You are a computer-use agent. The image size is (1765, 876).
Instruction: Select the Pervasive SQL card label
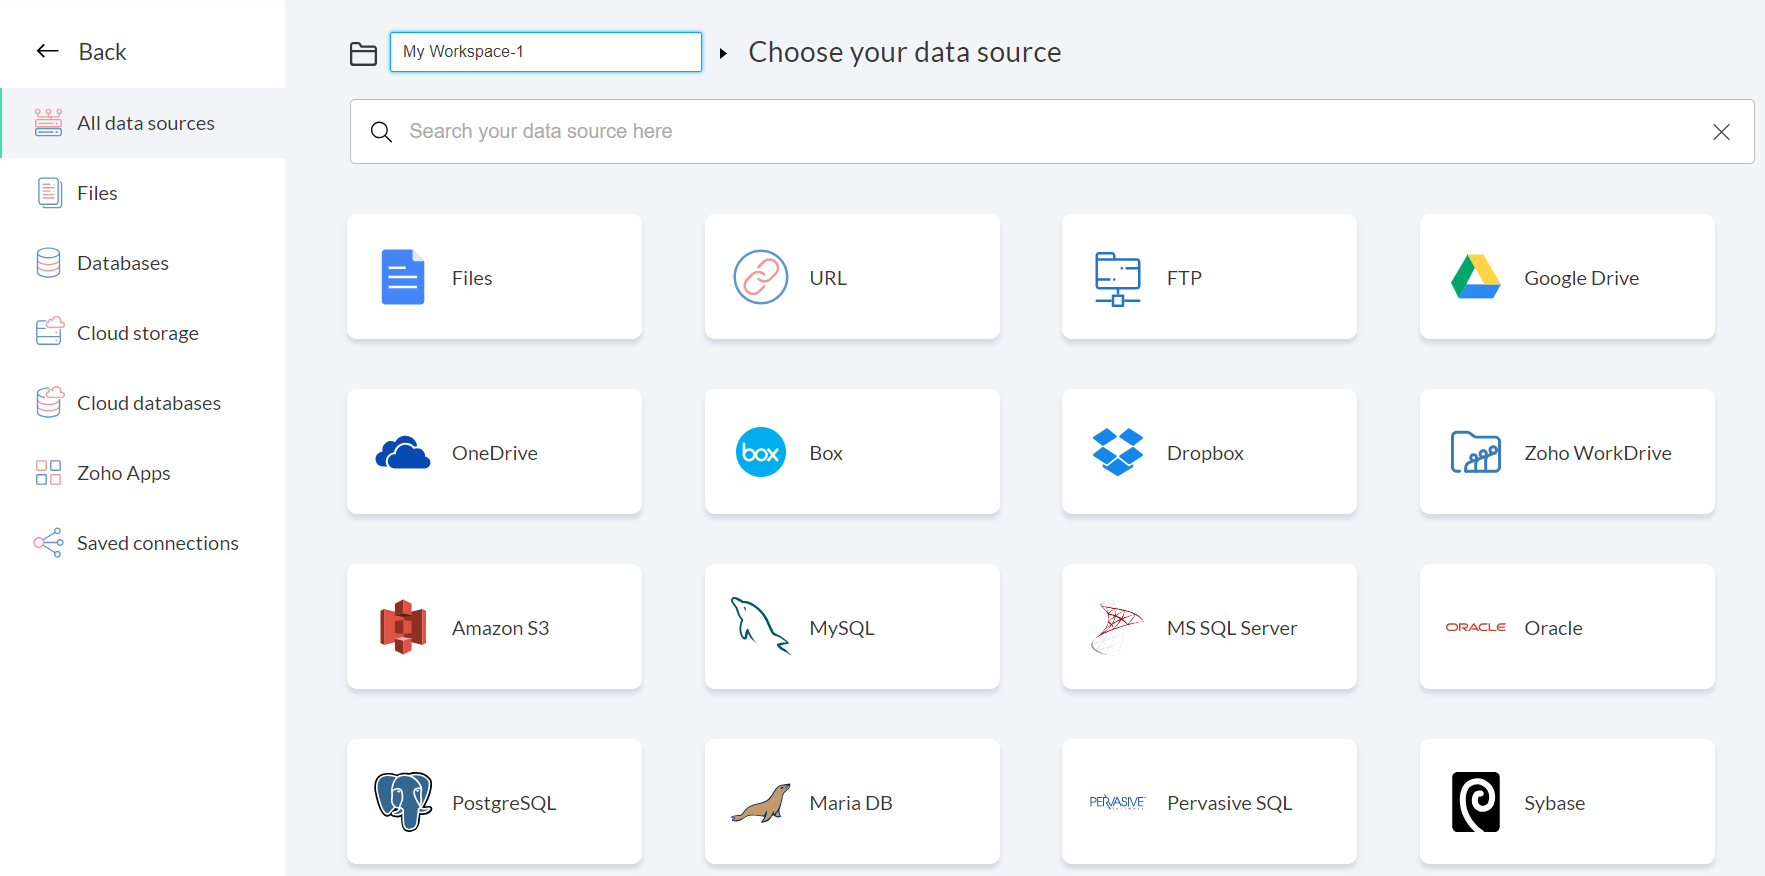[1230, 803]
